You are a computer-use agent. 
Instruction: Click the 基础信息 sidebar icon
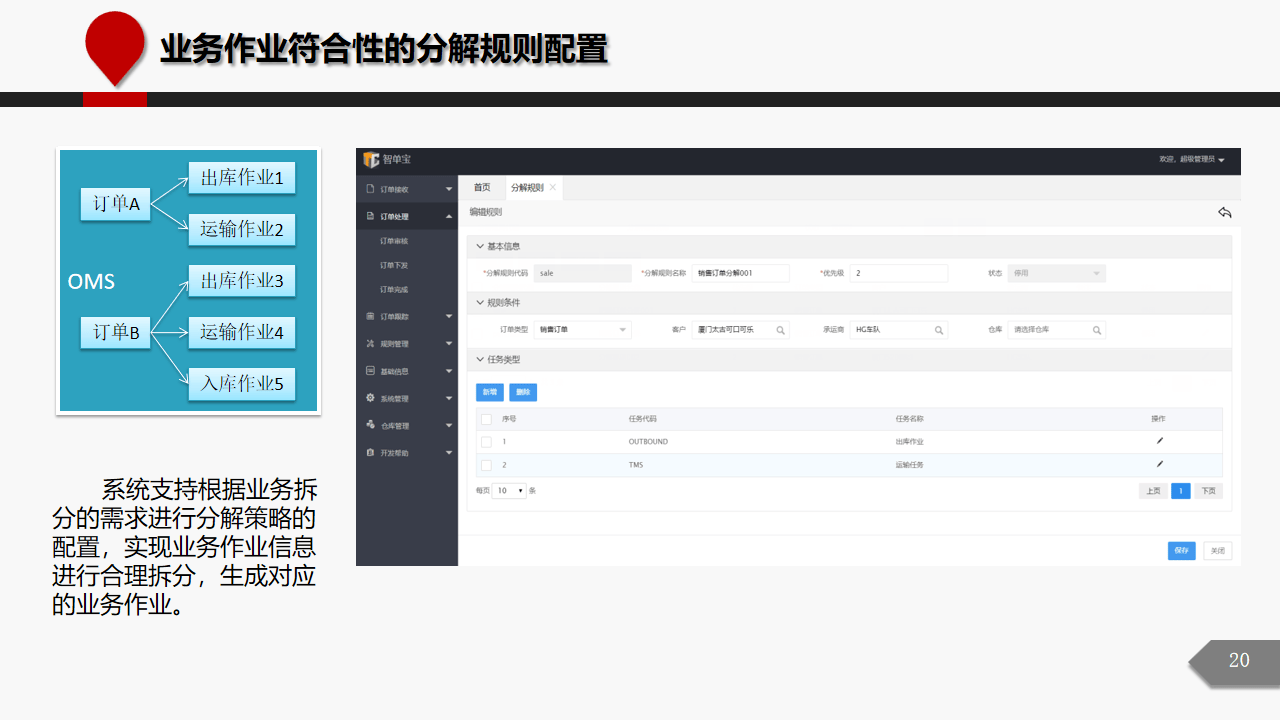(370, 371)
